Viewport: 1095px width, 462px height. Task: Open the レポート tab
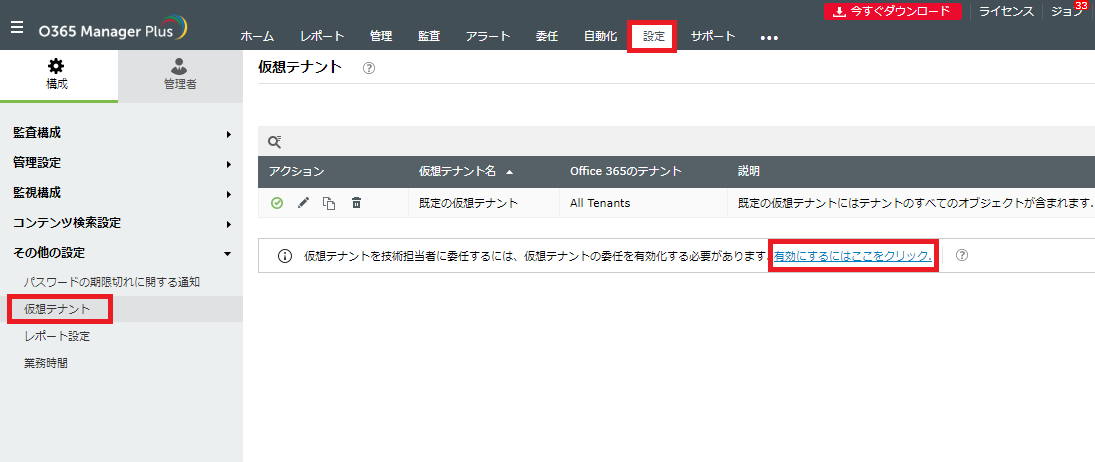[322, 37]
